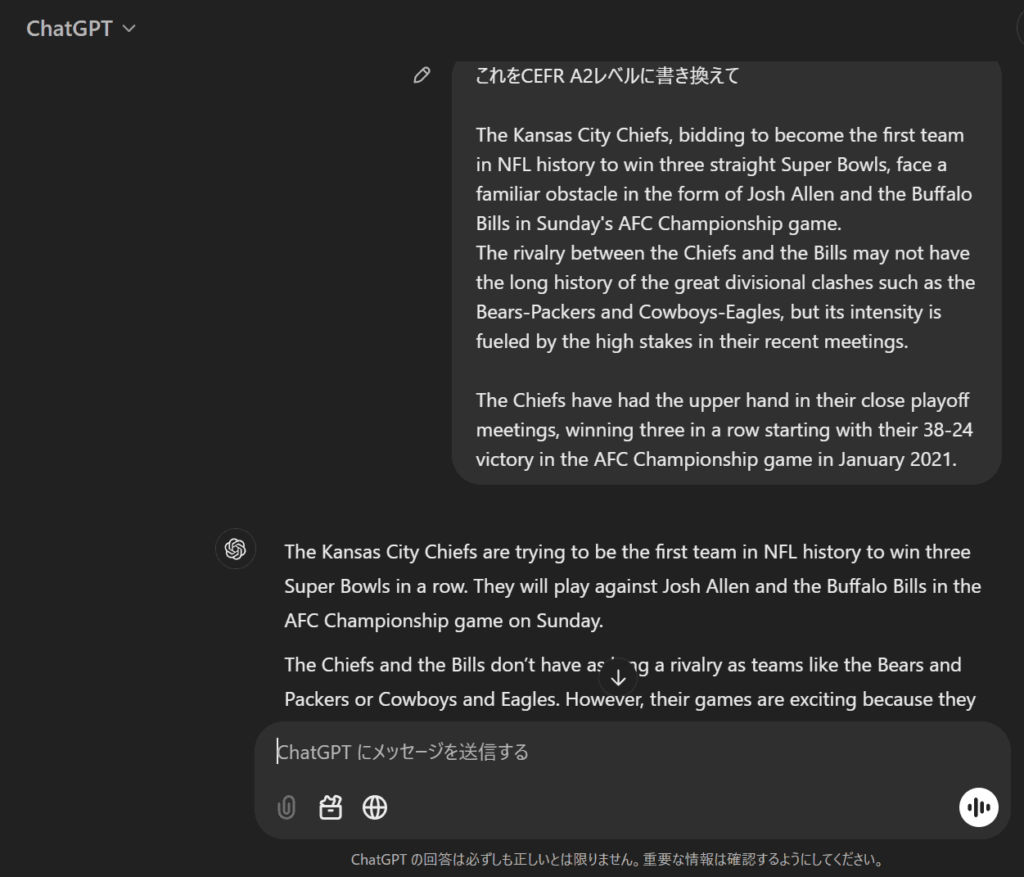1024x877 pixels.
Task: Select the paragraph starting 'The Chiefs have had'
Action: click(x=724, y=430)
